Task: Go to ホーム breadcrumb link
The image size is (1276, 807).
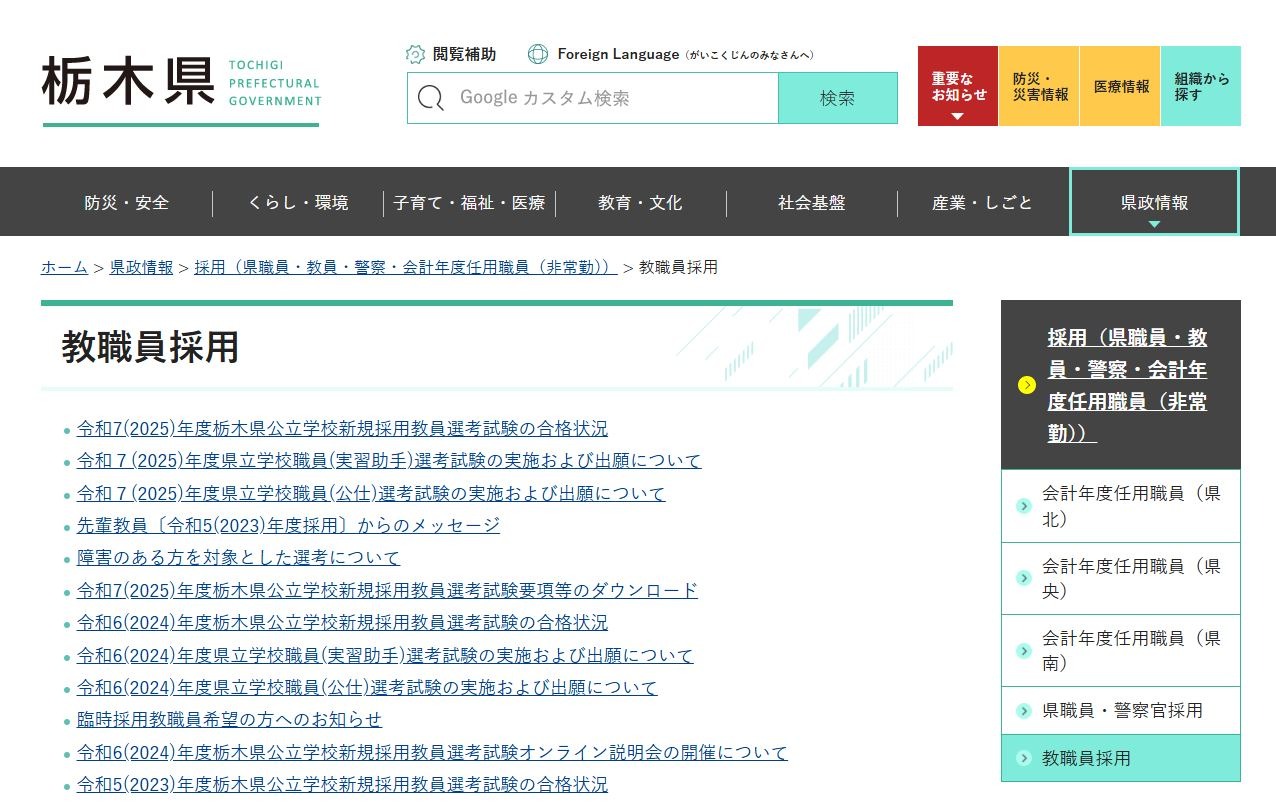Action: click(64, 267)
